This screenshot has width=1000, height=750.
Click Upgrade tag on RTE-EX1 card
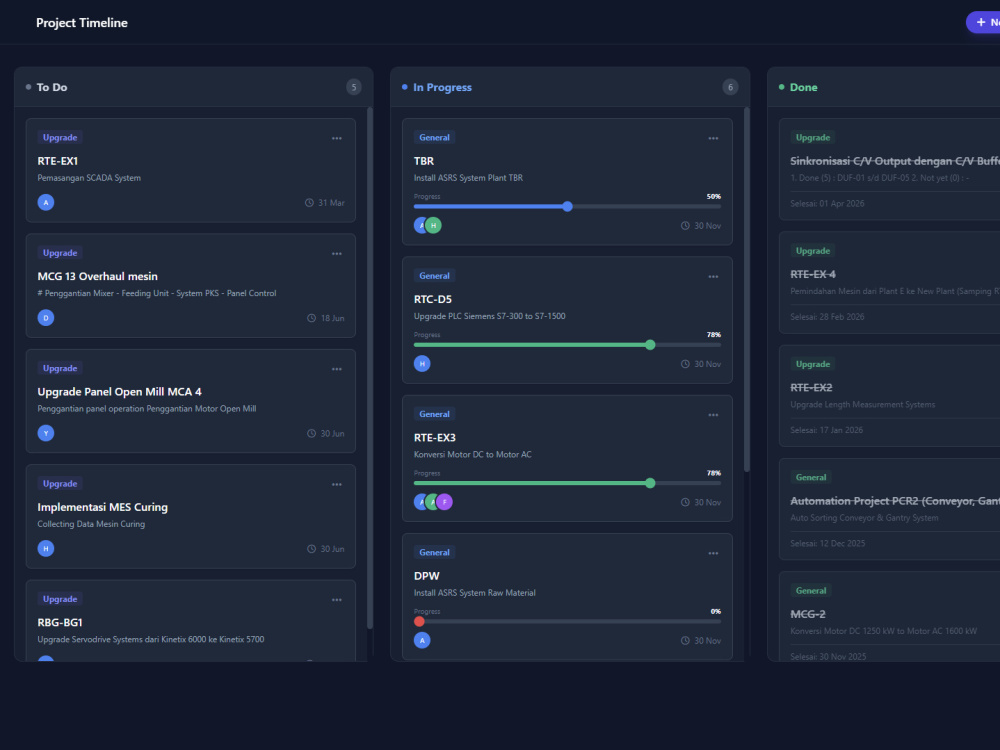(60, 138)
